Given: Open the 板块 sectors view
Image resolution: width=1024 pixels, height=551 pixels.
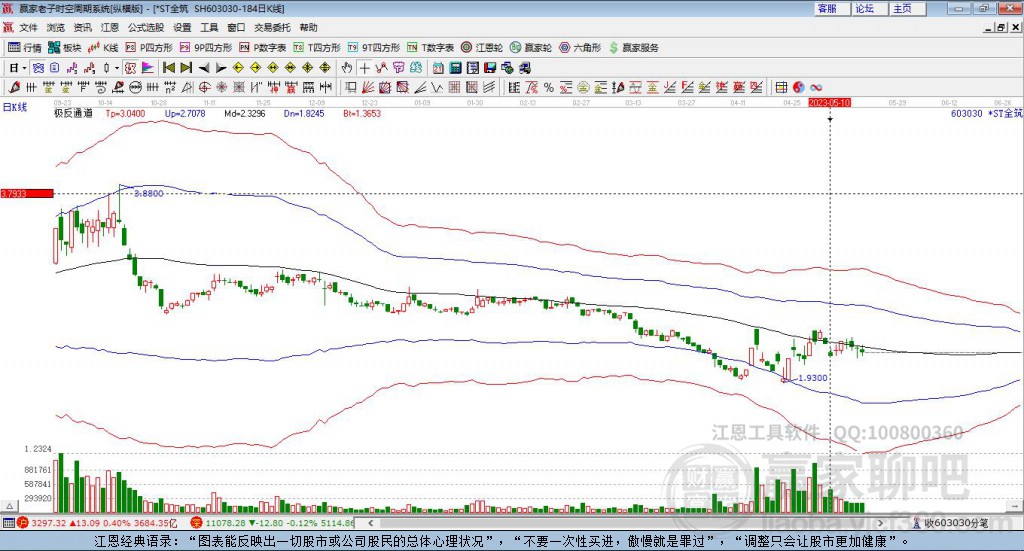Looking at the screenshot, I should [x=64, y=48].
